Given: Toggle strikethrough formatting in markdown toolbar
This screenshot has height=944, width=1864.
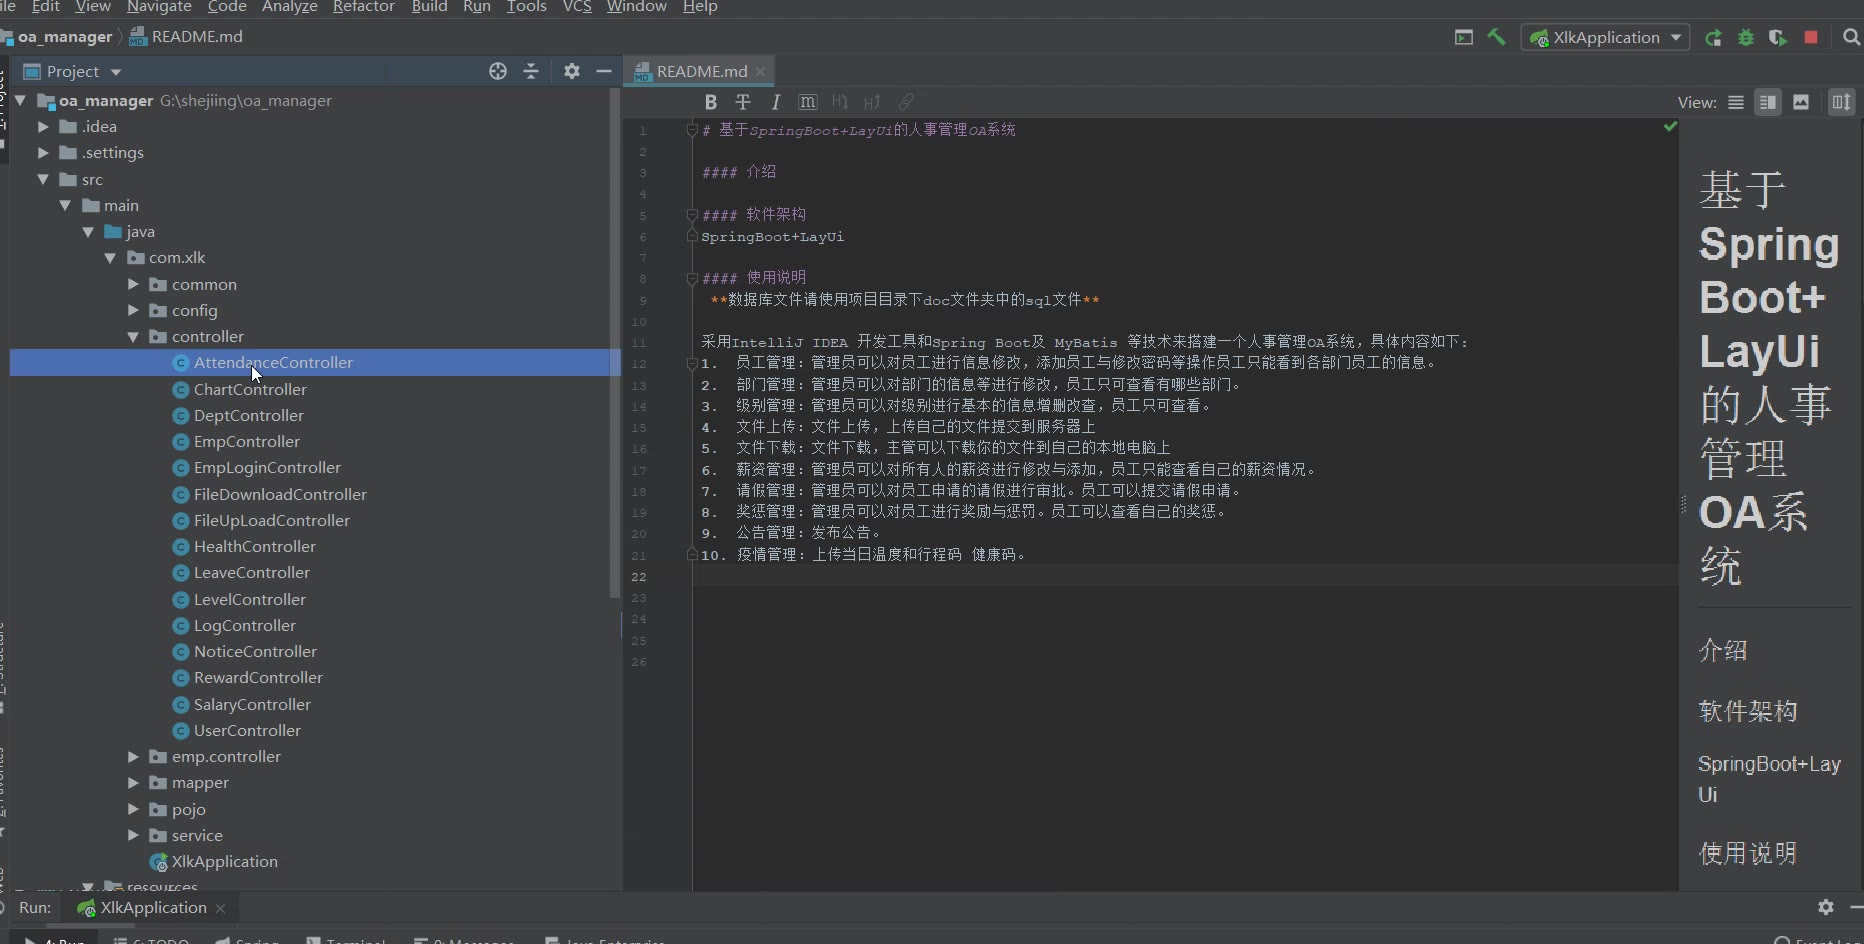Looking at the screenshot, I should [743, 102].
